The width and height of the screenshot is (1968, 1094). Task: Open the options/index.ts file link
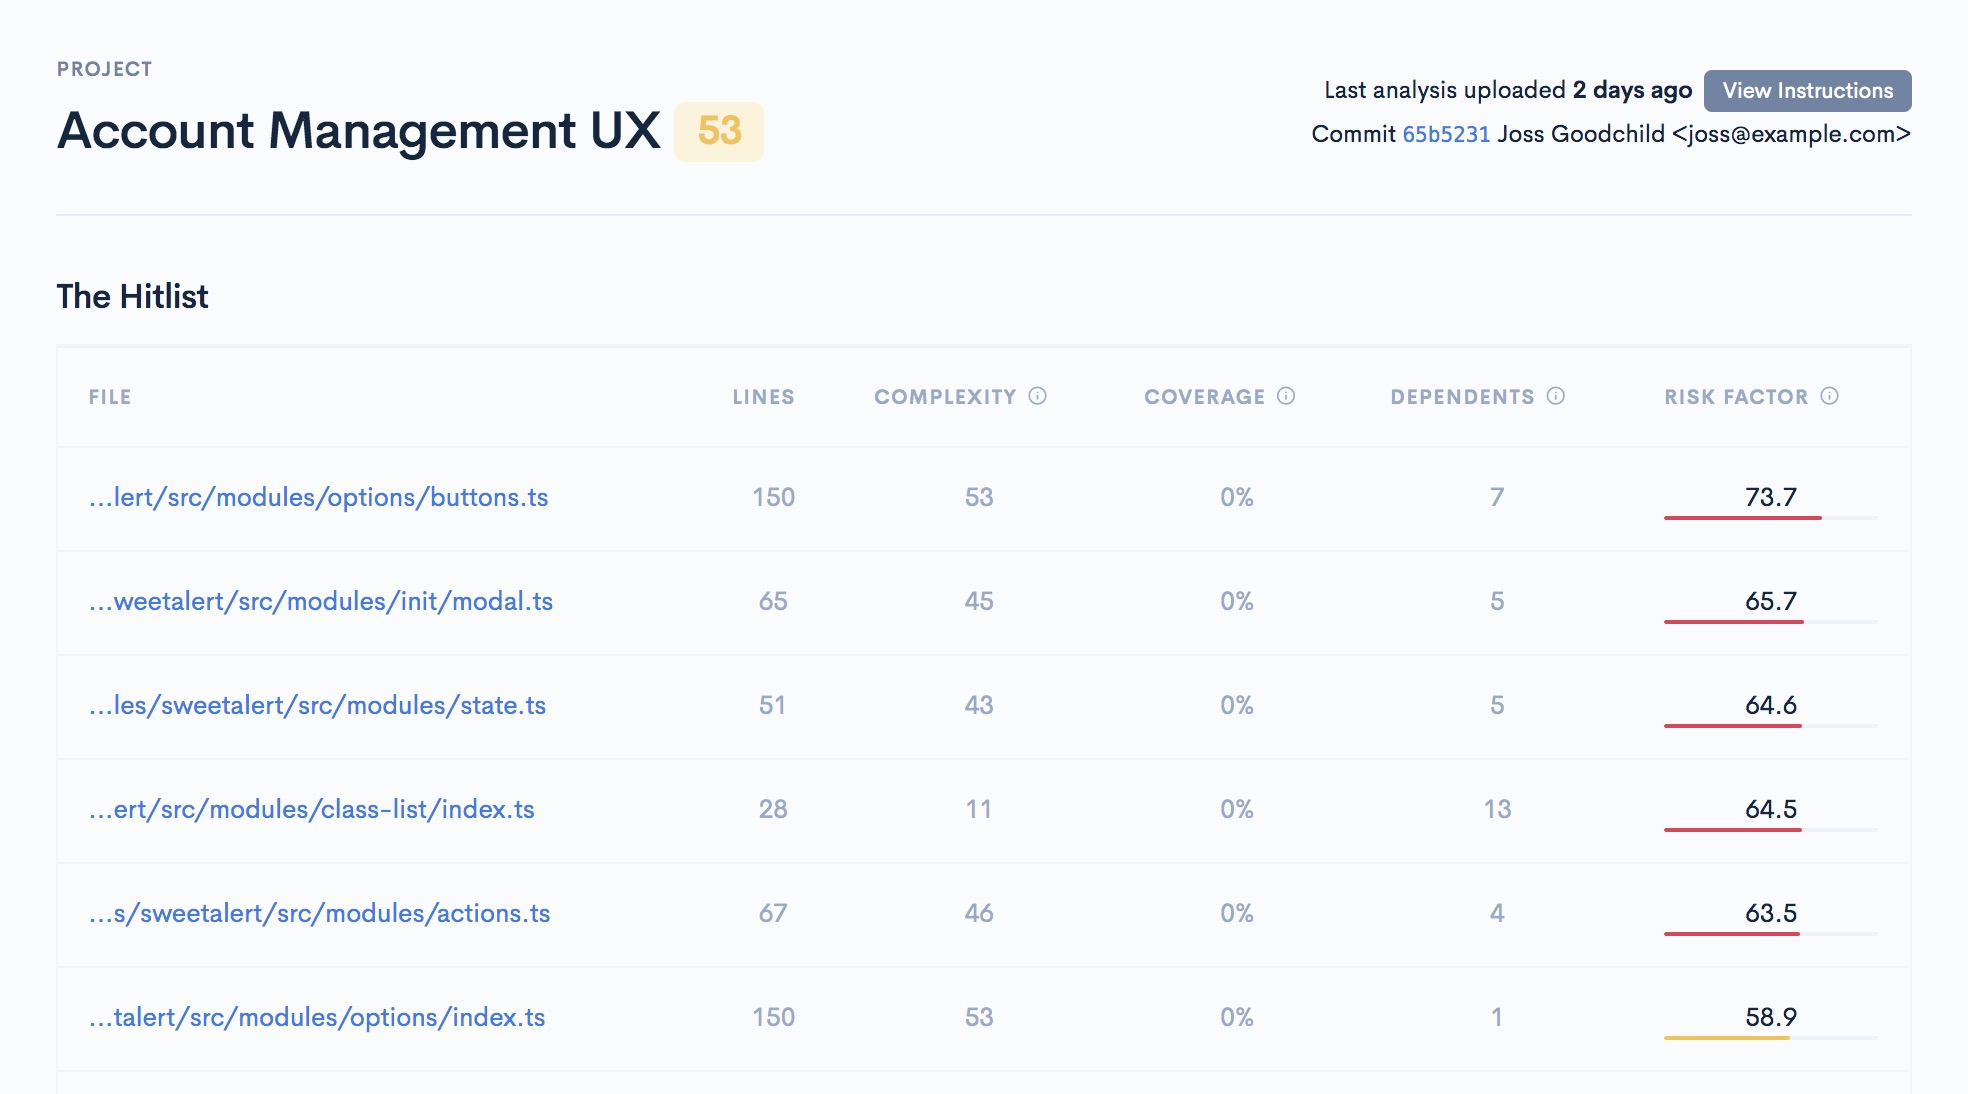tap(317, 1017)
